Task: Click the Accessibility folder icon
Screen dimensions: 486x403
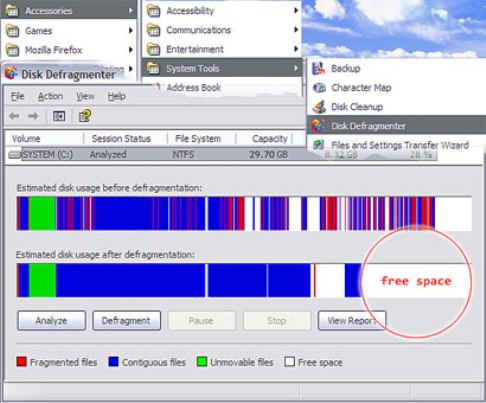Action: coord(153,11)
